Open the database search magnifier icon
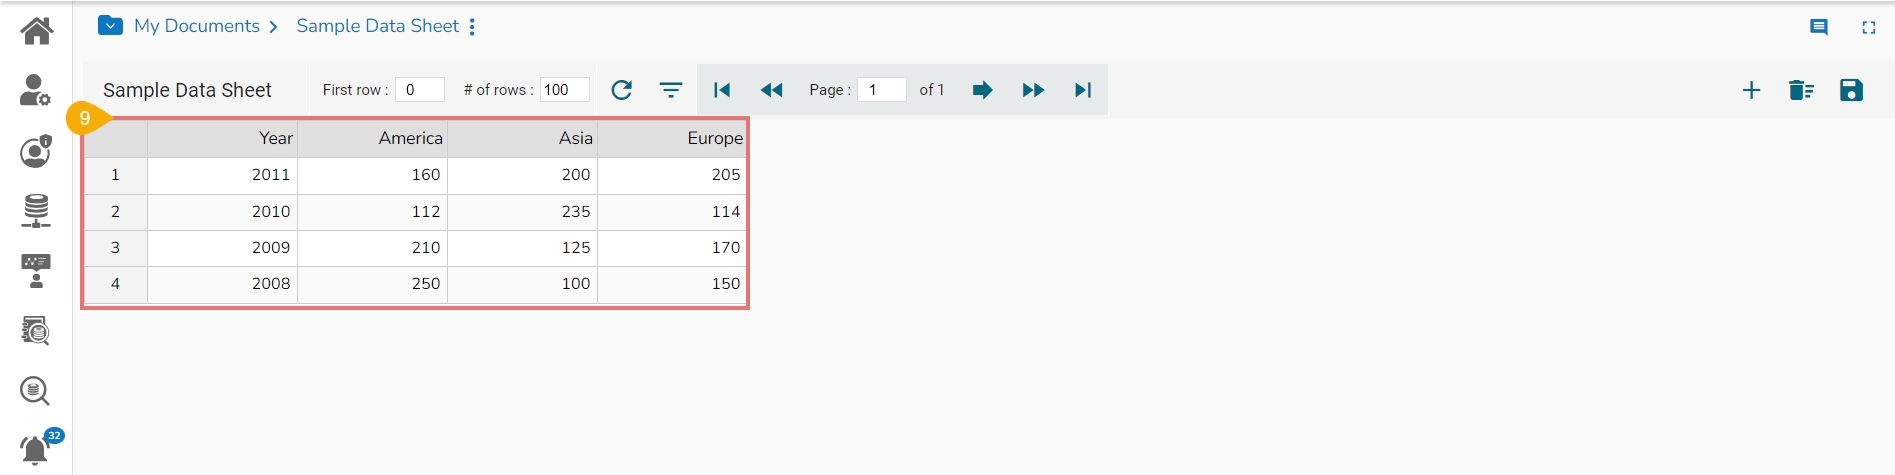 [35, 391]
